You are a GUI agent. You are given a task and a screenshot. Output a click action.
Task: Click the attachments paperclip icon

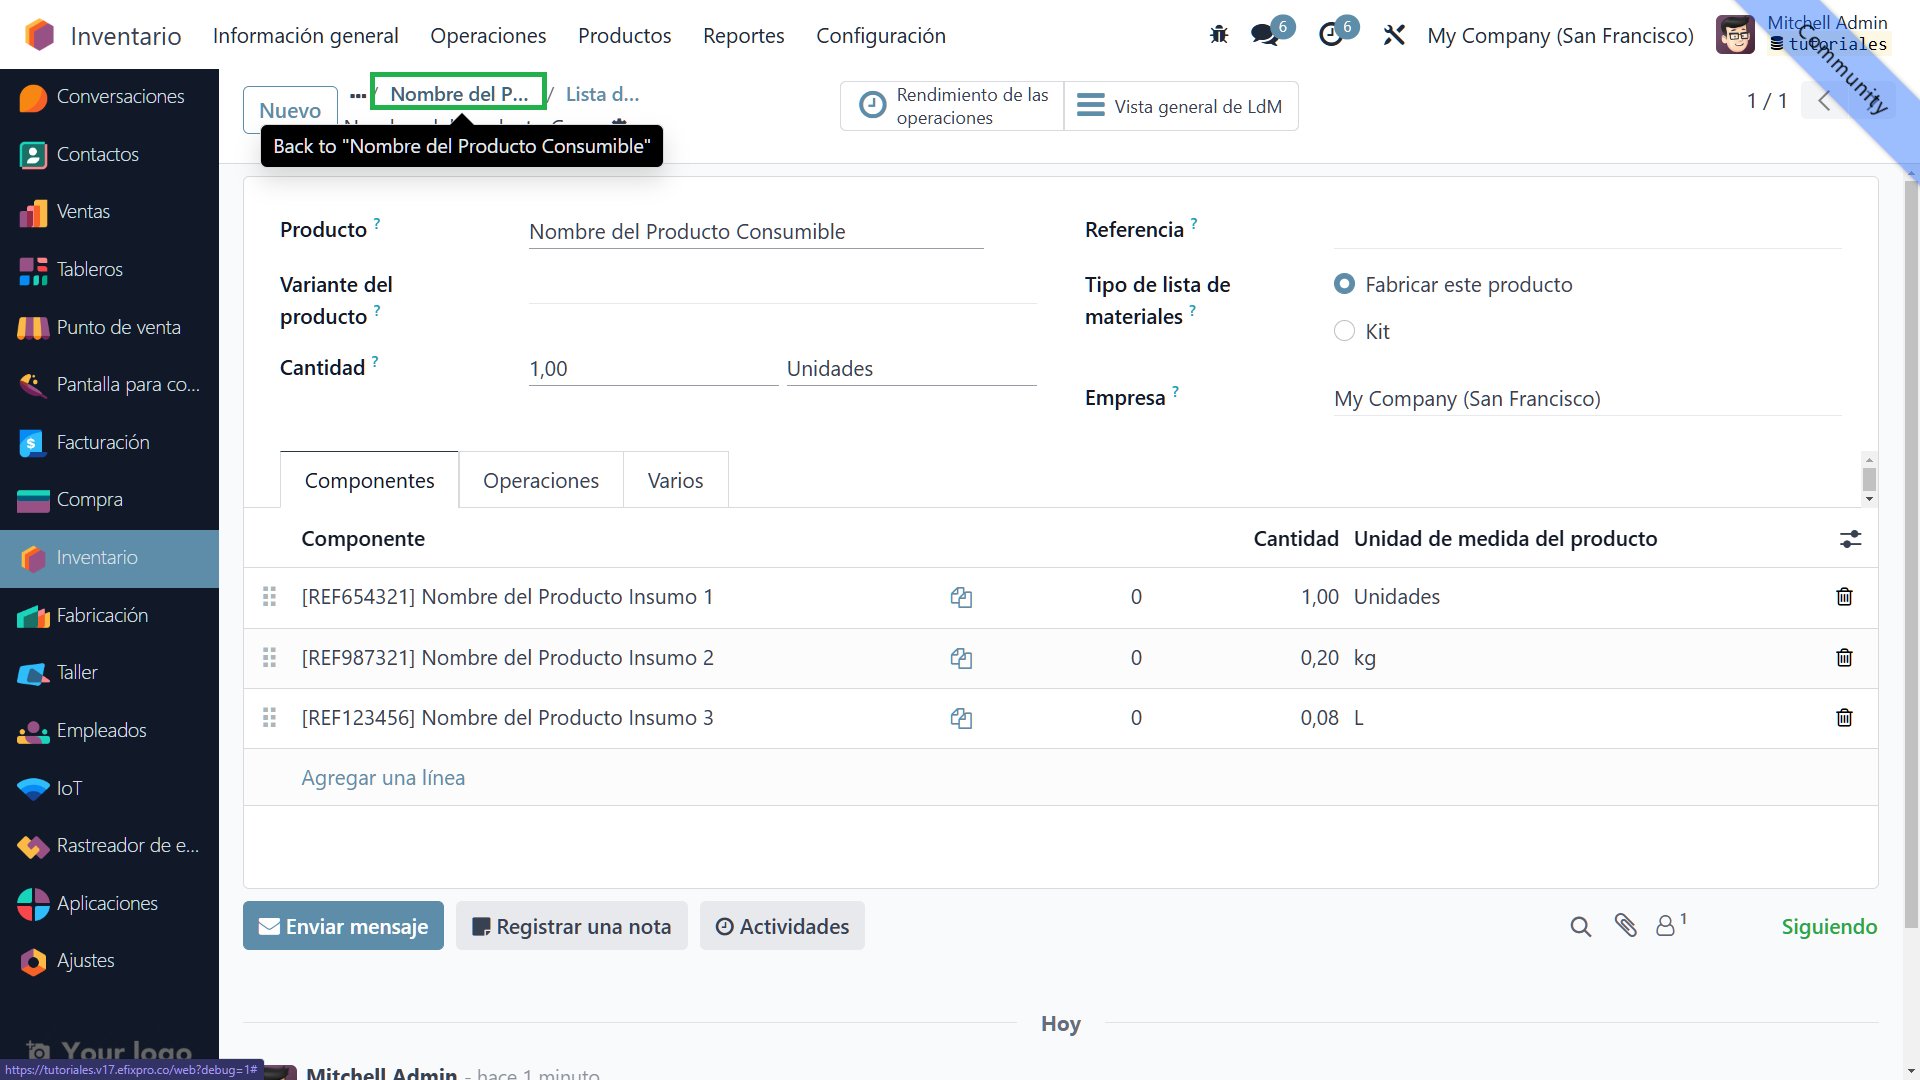pyautogui.click(x=1625, y=926)
